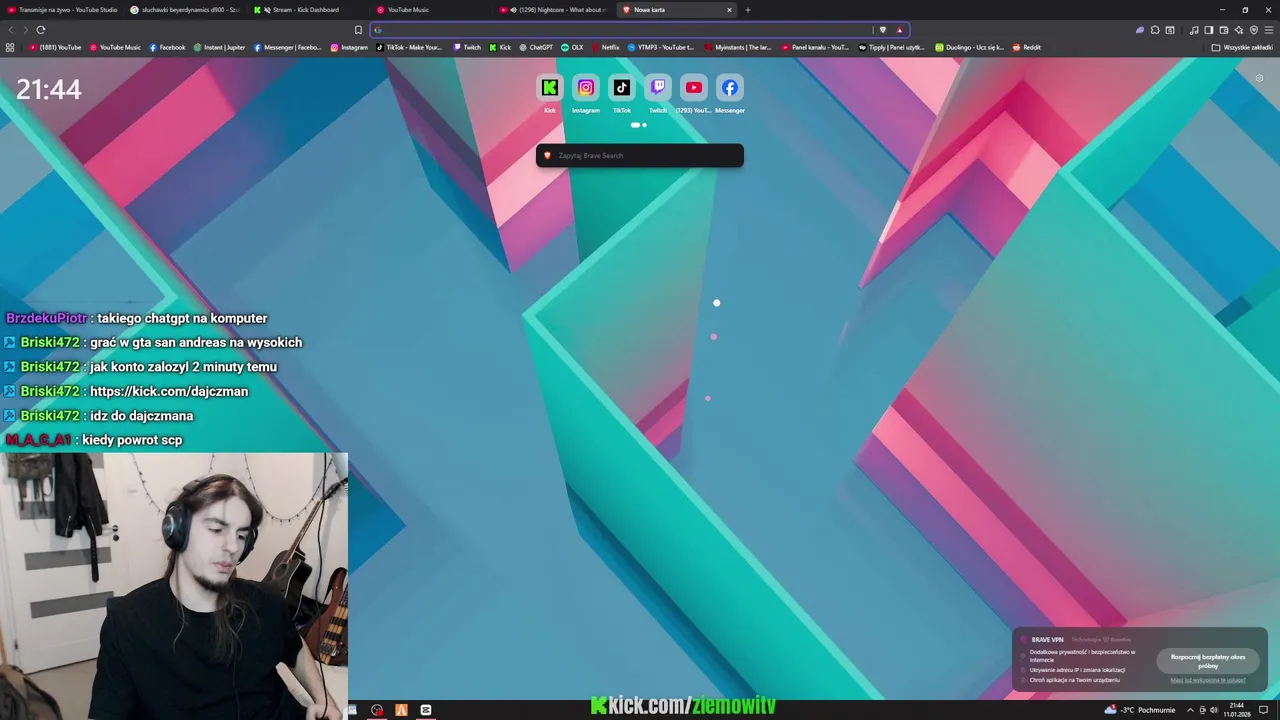Expand the Wszystkie zakładki folder
The height and width of the screenshot is (720, 1280).
click(x=1243, y=47)
